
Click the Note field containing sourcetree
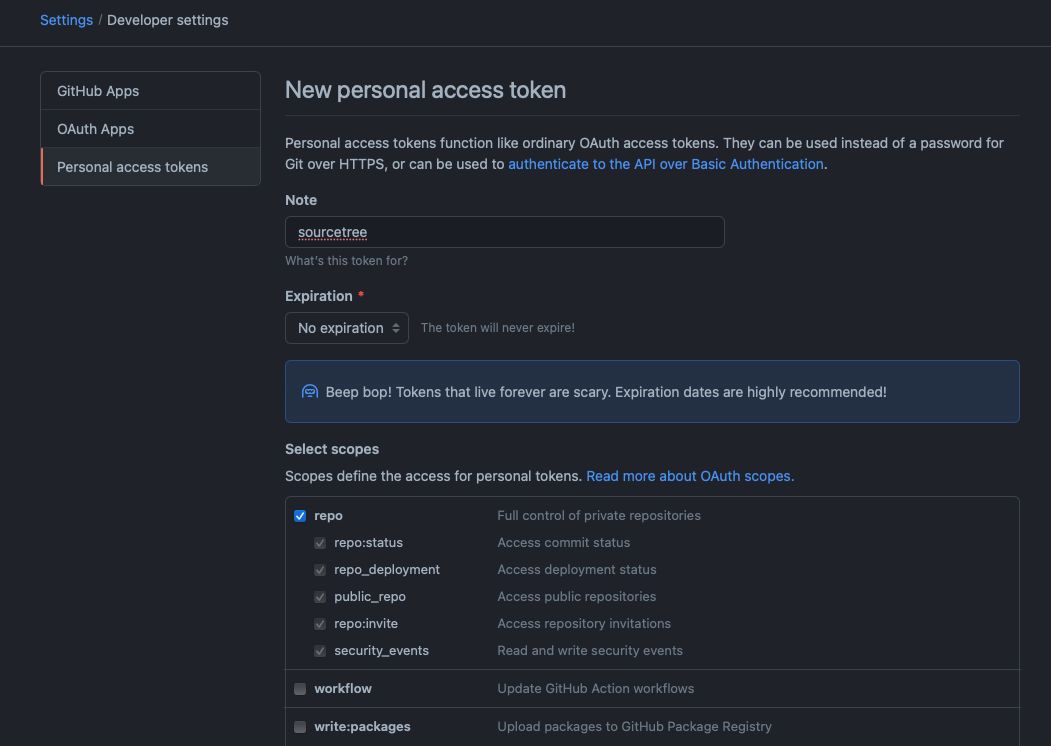pos(505,232)
